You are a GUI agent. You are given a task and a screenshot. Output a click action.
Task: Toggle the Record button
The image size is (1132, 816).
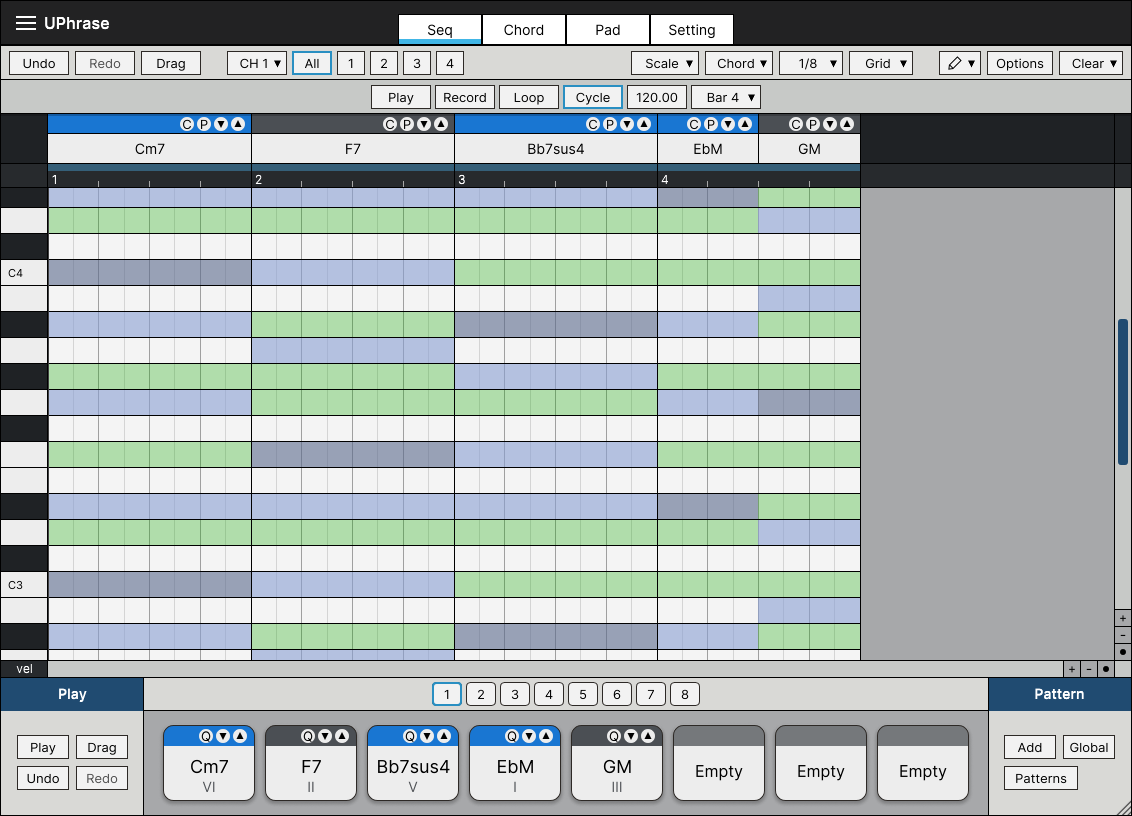click(x=465, y=97)
